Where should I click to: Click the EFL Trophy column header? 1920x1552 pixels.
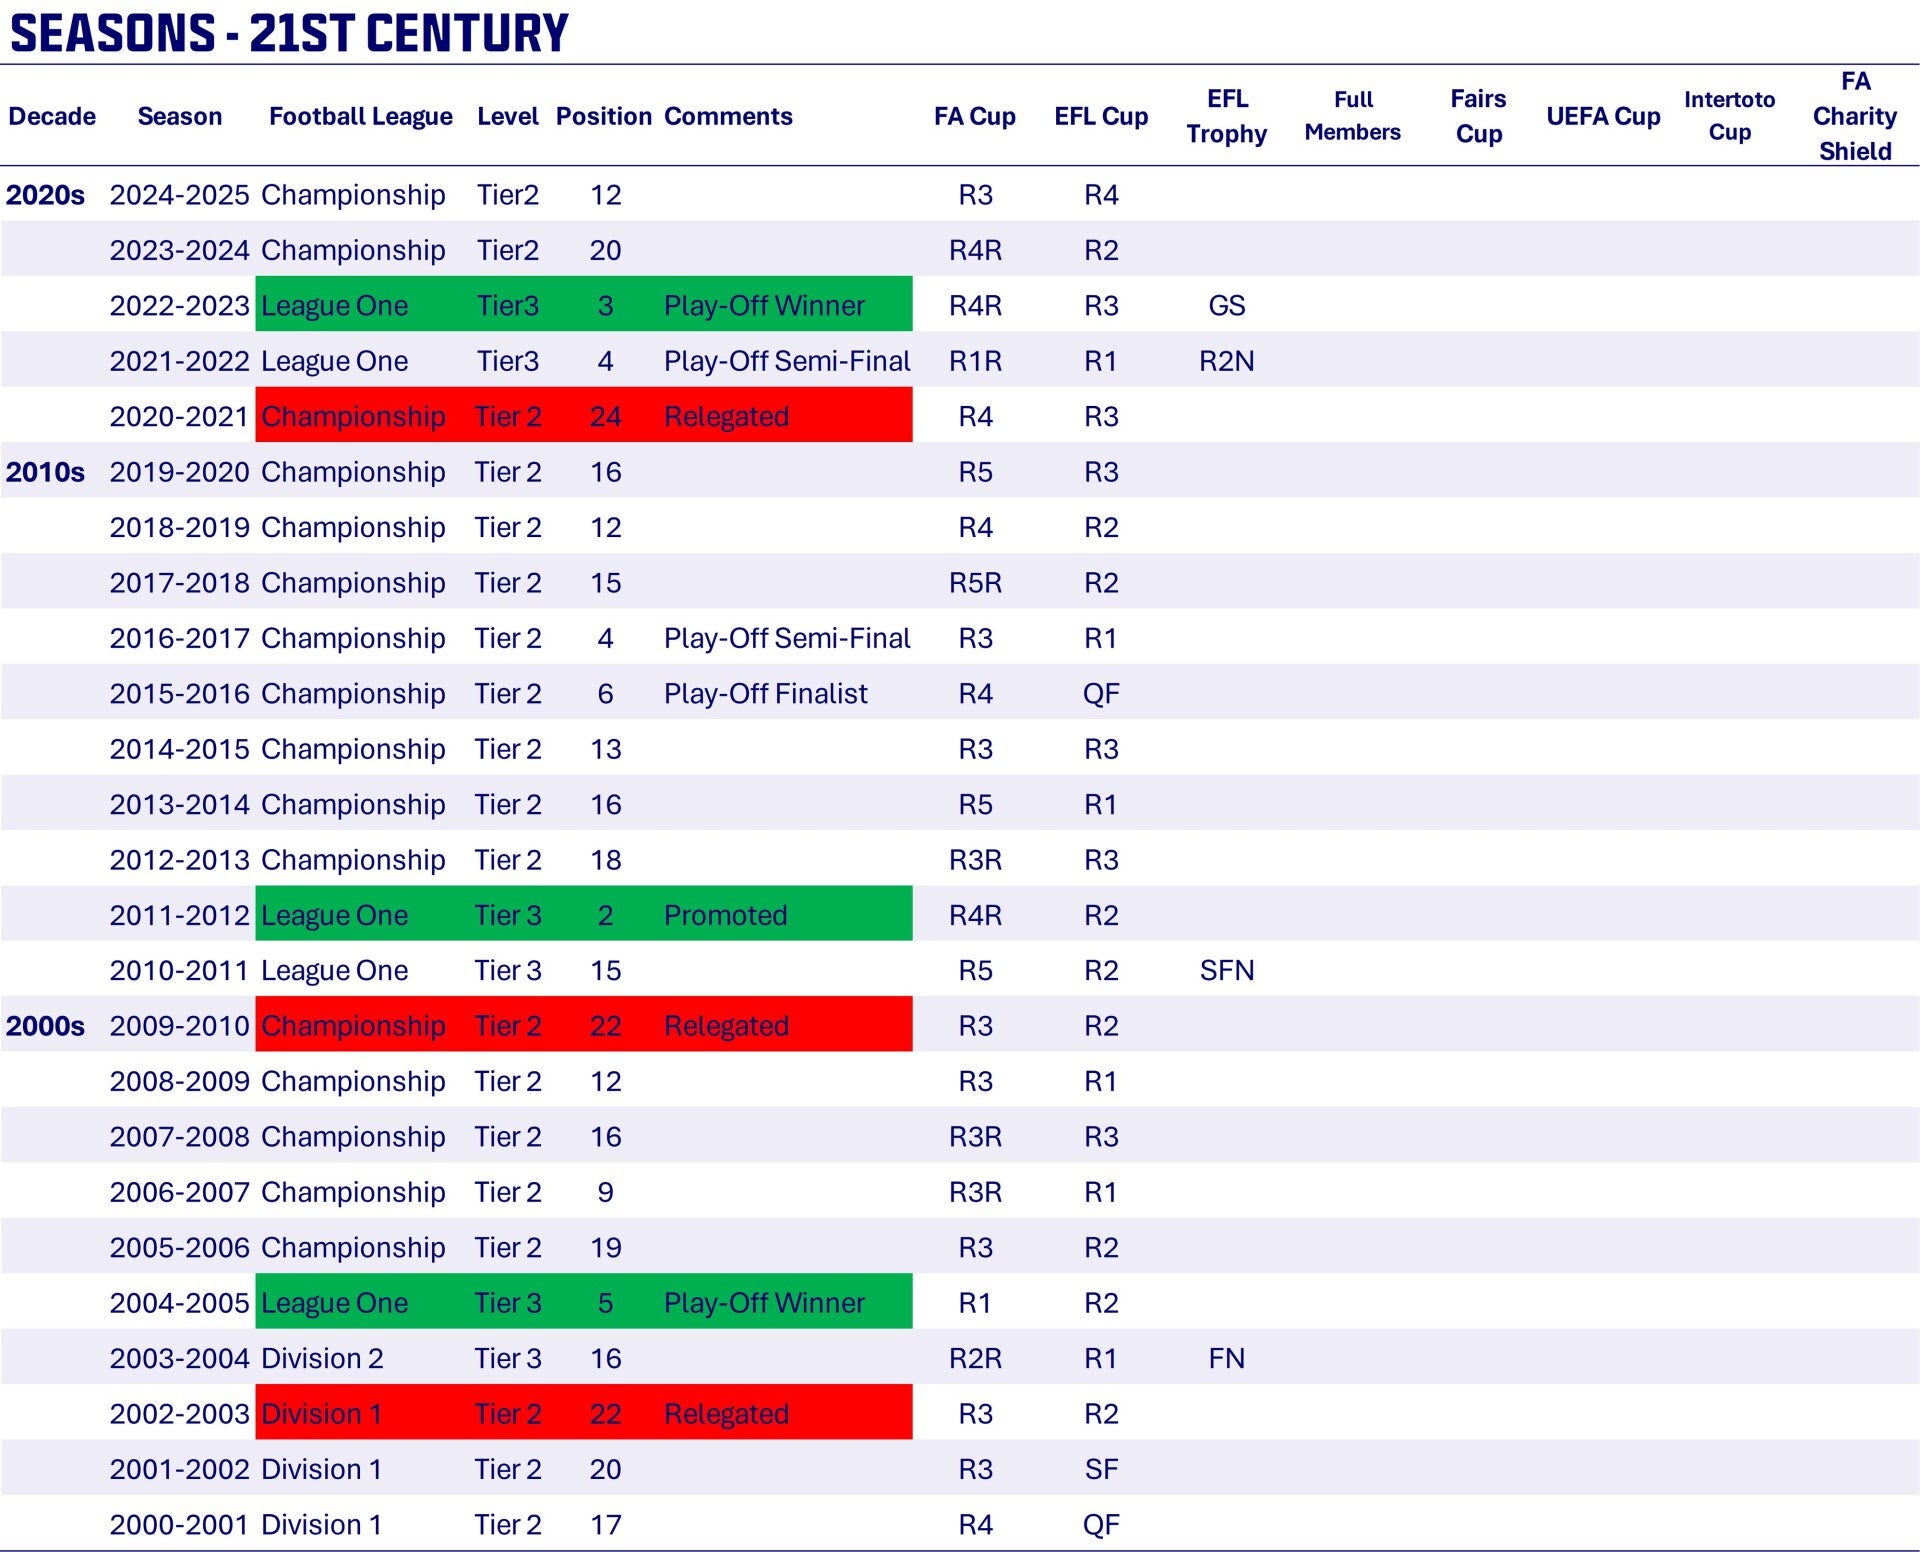(1227, 116)
